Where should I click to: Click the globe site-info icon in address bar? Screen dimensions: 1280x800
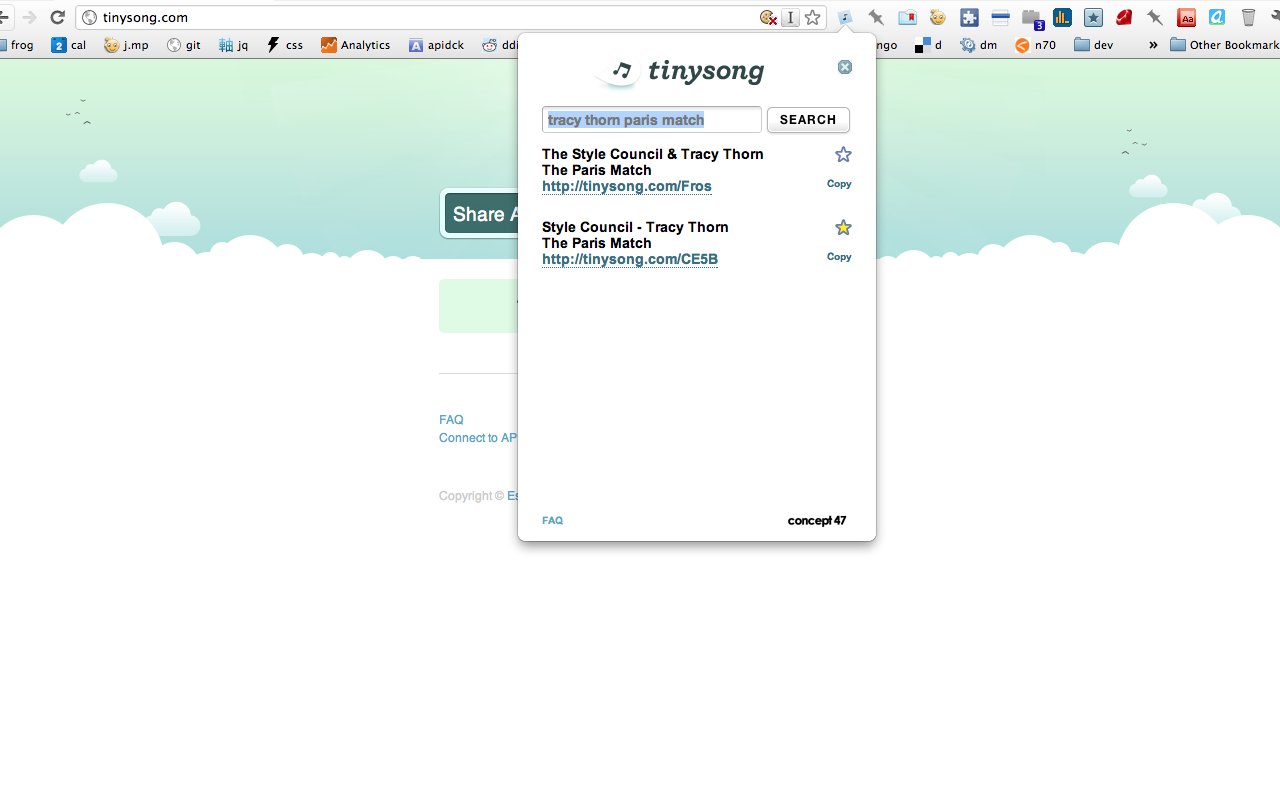click(x=89, y=17)
